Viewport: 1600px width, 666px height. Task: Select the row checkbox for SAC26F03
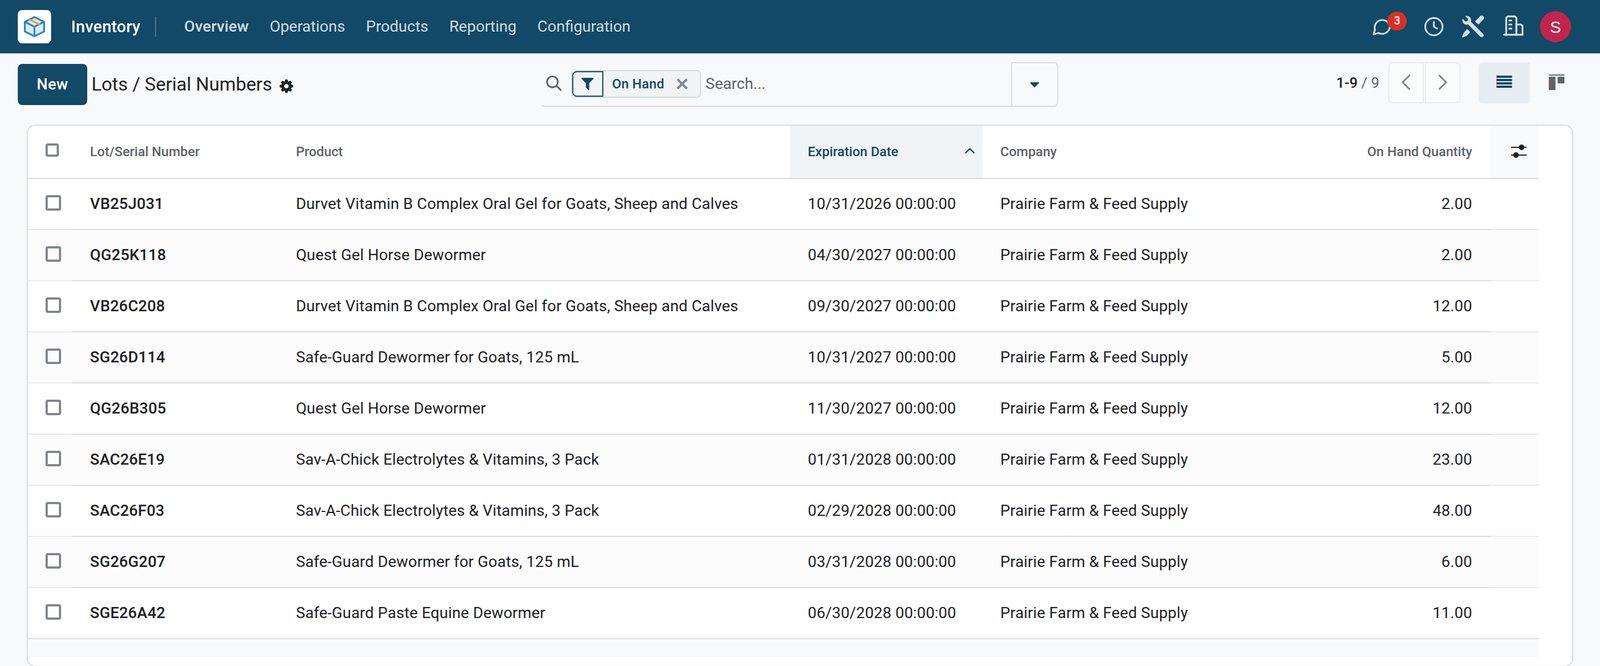[53, 510]
